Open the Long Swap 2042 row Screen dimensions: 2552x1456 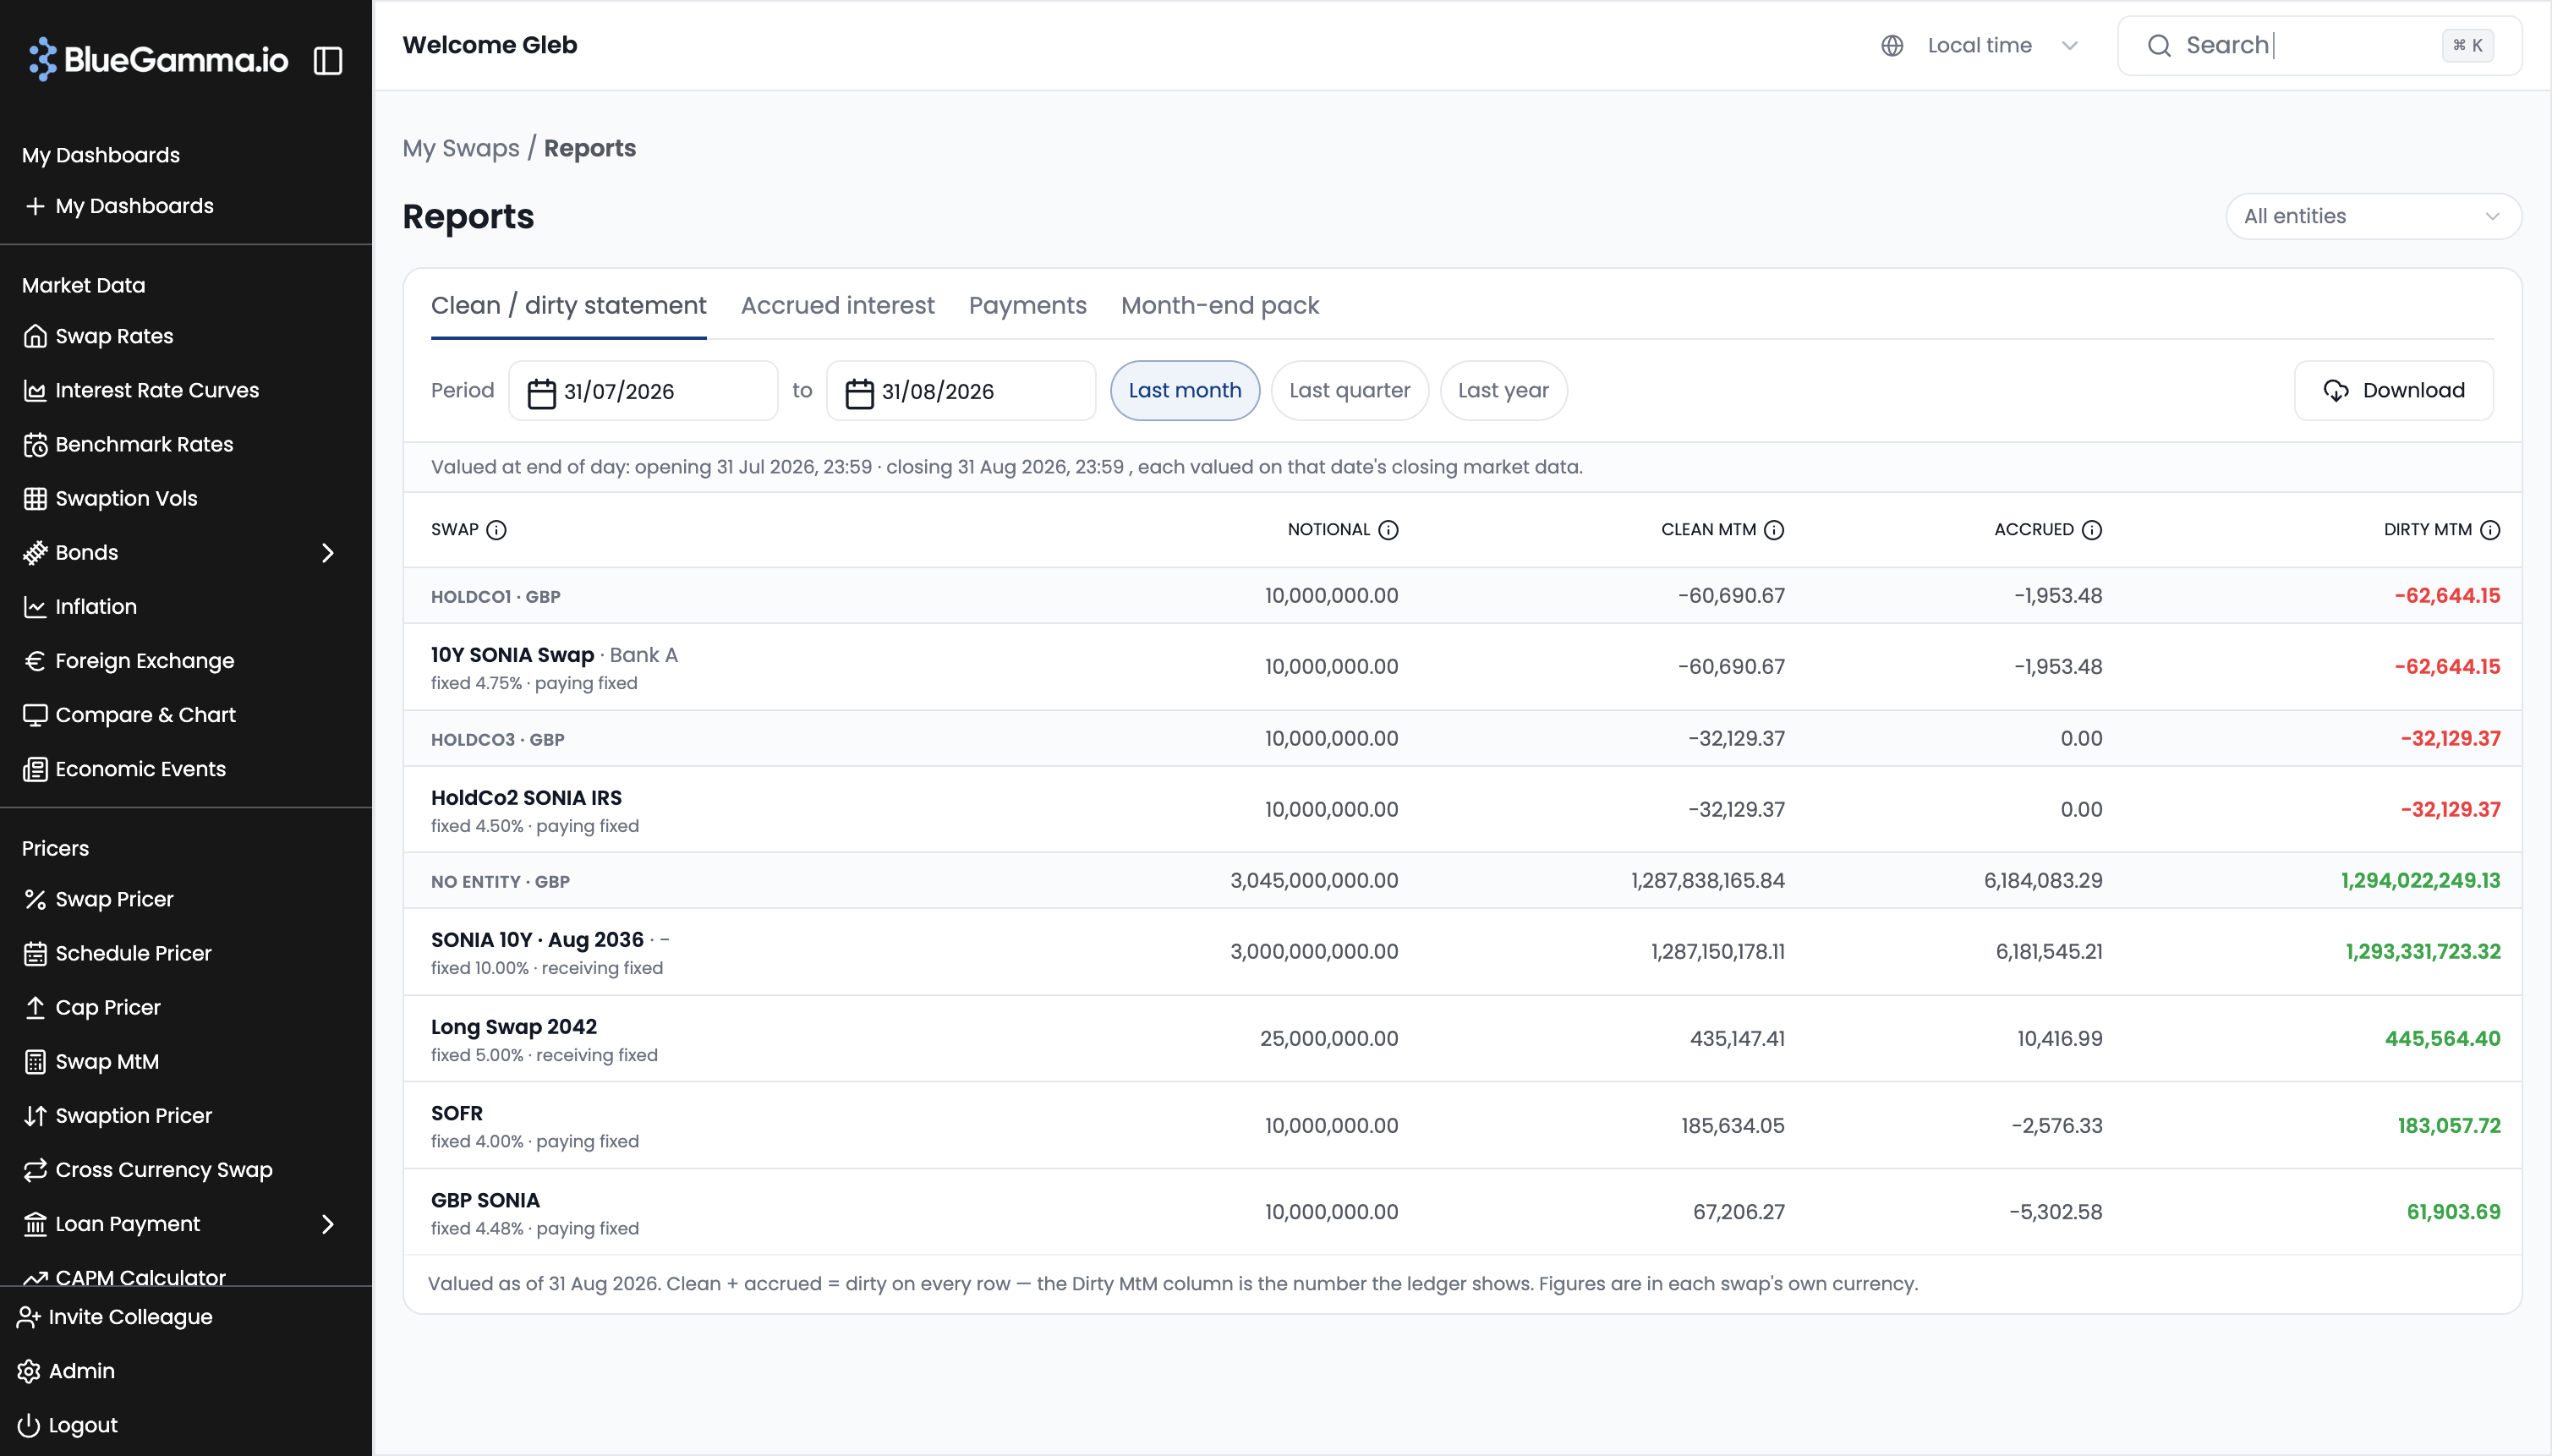[x=1462, y=1039]
